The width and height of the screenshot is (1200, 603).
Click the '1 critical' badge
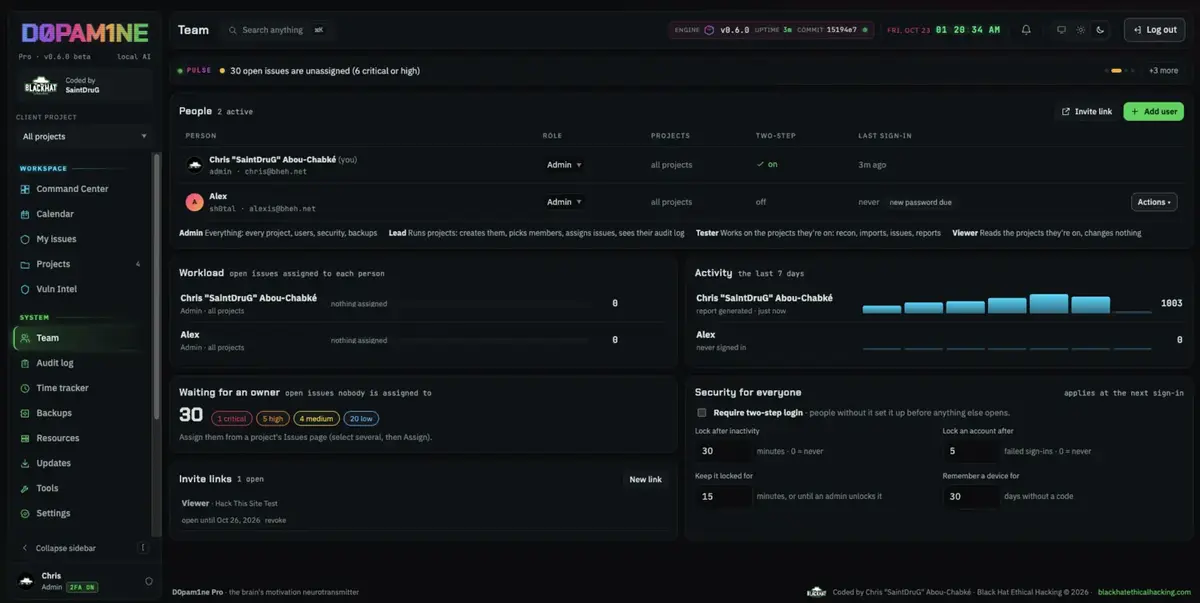(x=231, y=419)
